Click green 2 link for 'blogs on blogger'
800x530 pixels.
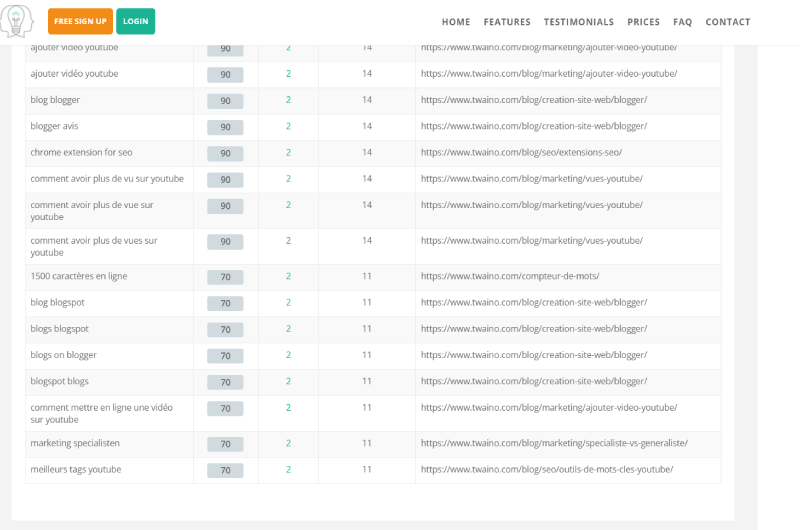click(x=288, y=355)
